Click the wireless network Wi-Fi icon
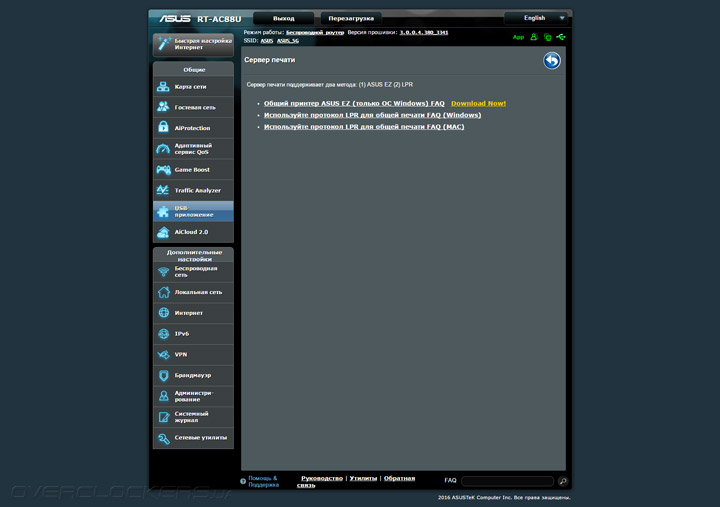Viewport: 720px width, 507px height. click(163, 272)
